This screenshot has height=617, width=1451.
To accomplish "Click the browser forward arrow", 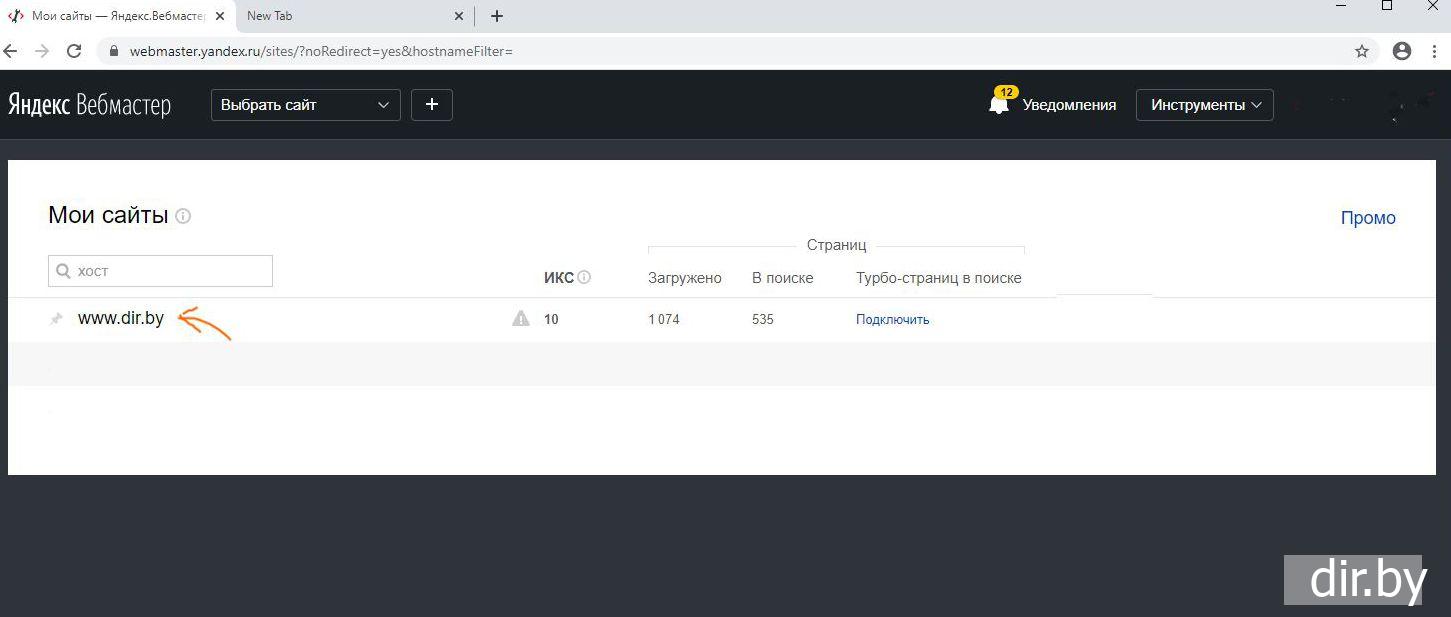I will [42, 51].
